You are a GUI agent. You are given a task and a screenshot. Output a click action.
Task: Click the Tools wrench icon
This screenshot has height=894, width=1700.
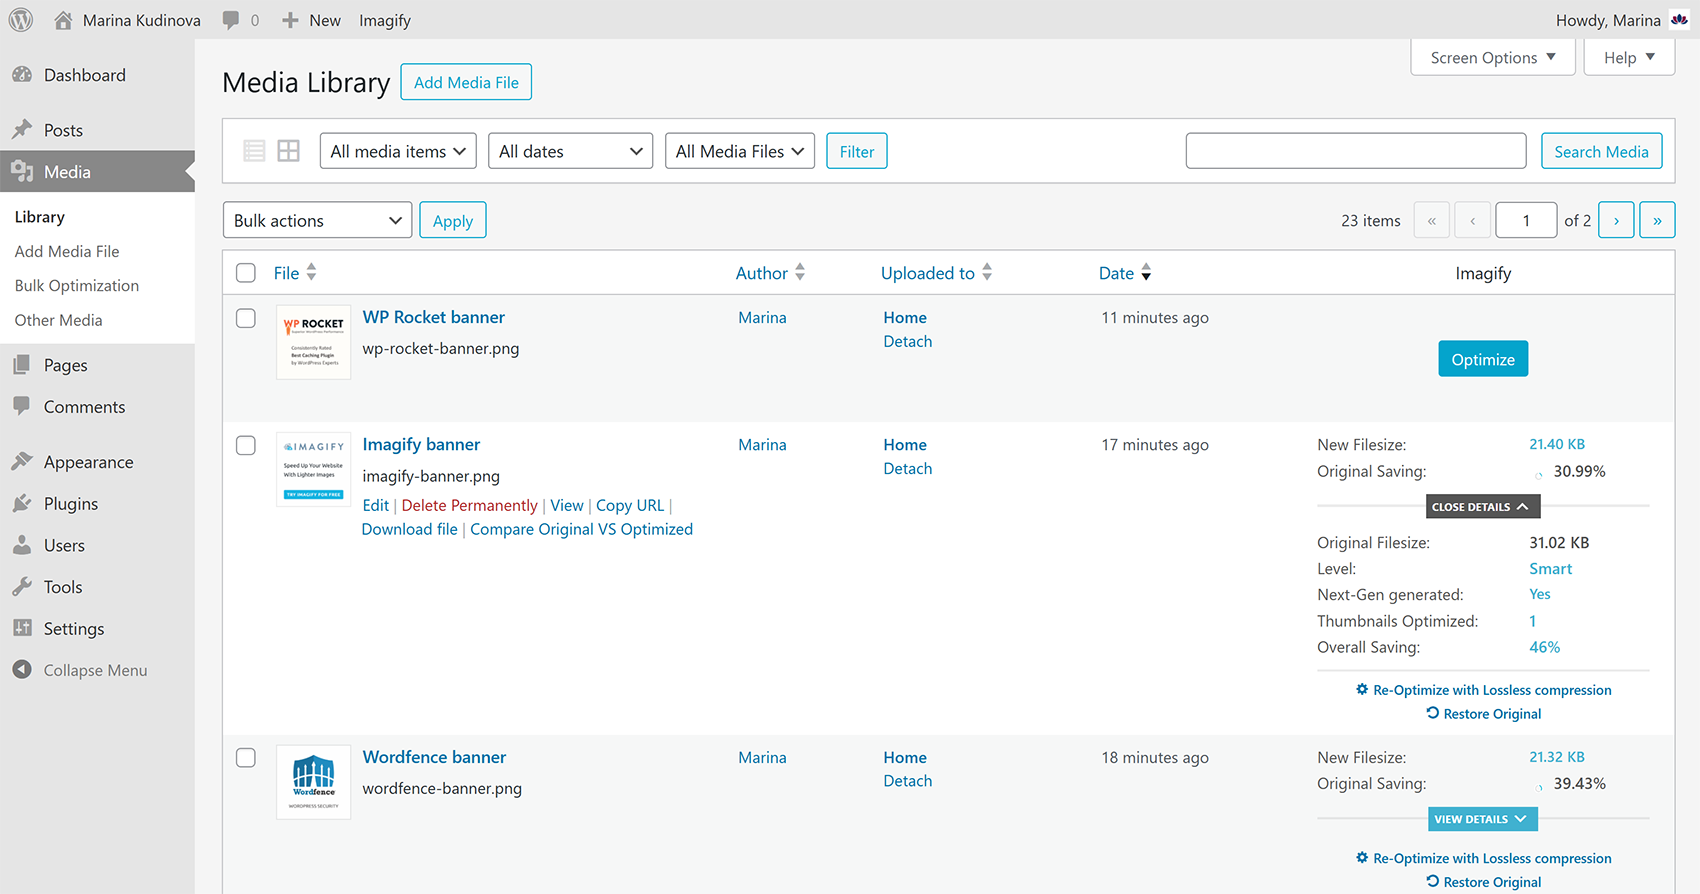coord(22,587)
